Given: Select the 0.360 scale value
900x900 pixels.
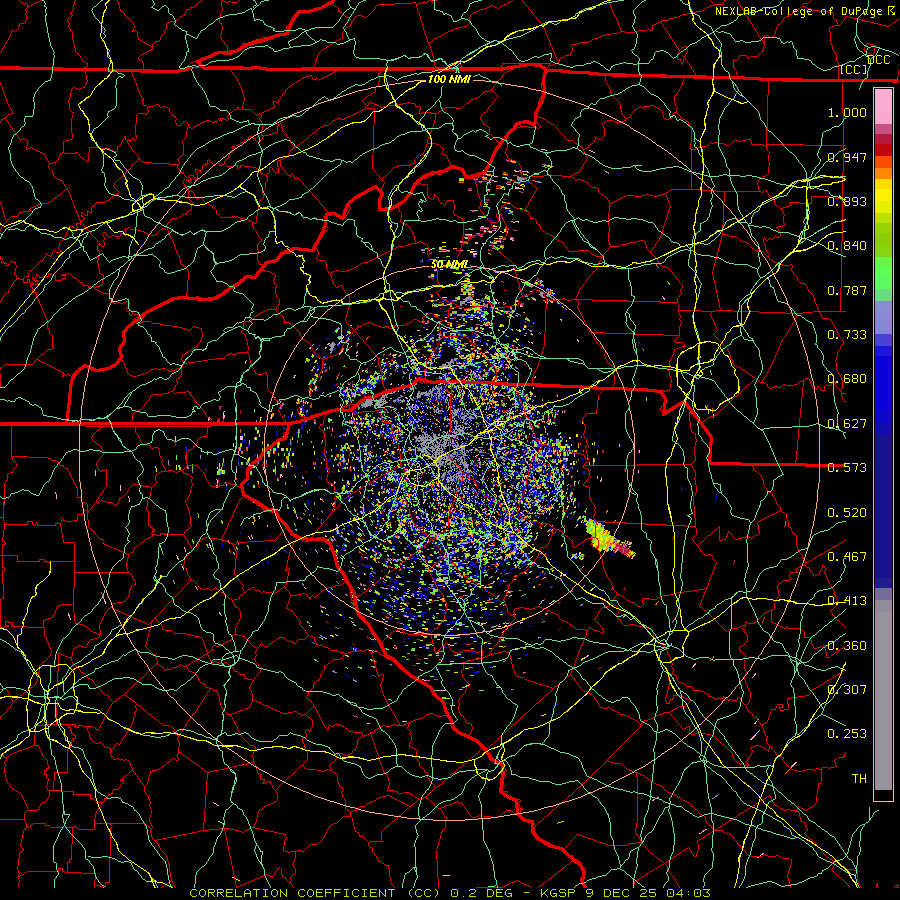Looking at the screenshot, I should coord(847,645).
